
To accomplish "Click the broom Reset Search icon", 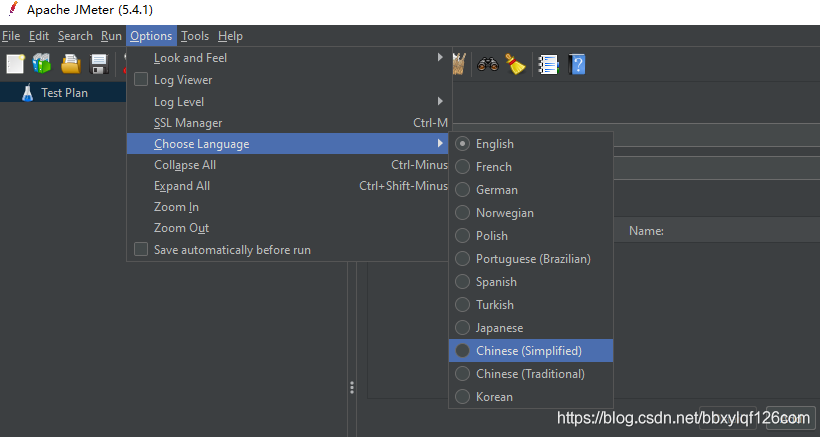I will click(x=515, y=65).
